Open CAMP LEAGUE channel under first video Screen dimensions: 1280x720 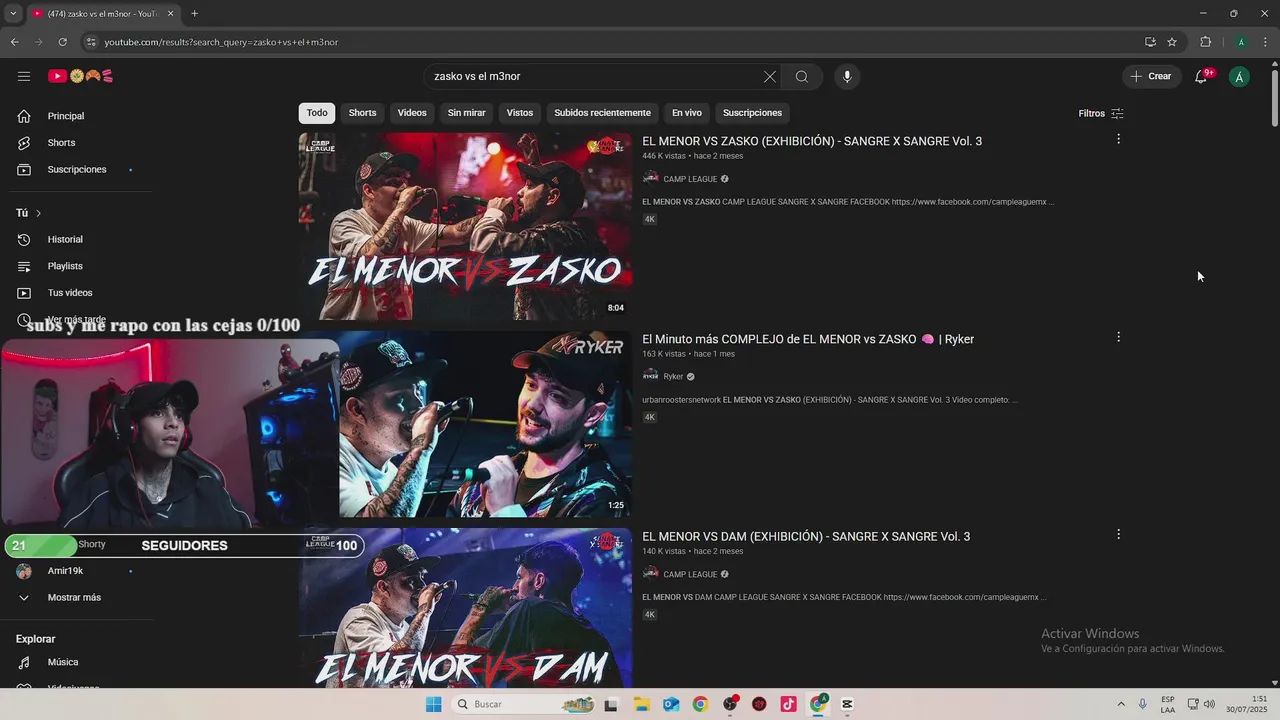click(690, 179)
